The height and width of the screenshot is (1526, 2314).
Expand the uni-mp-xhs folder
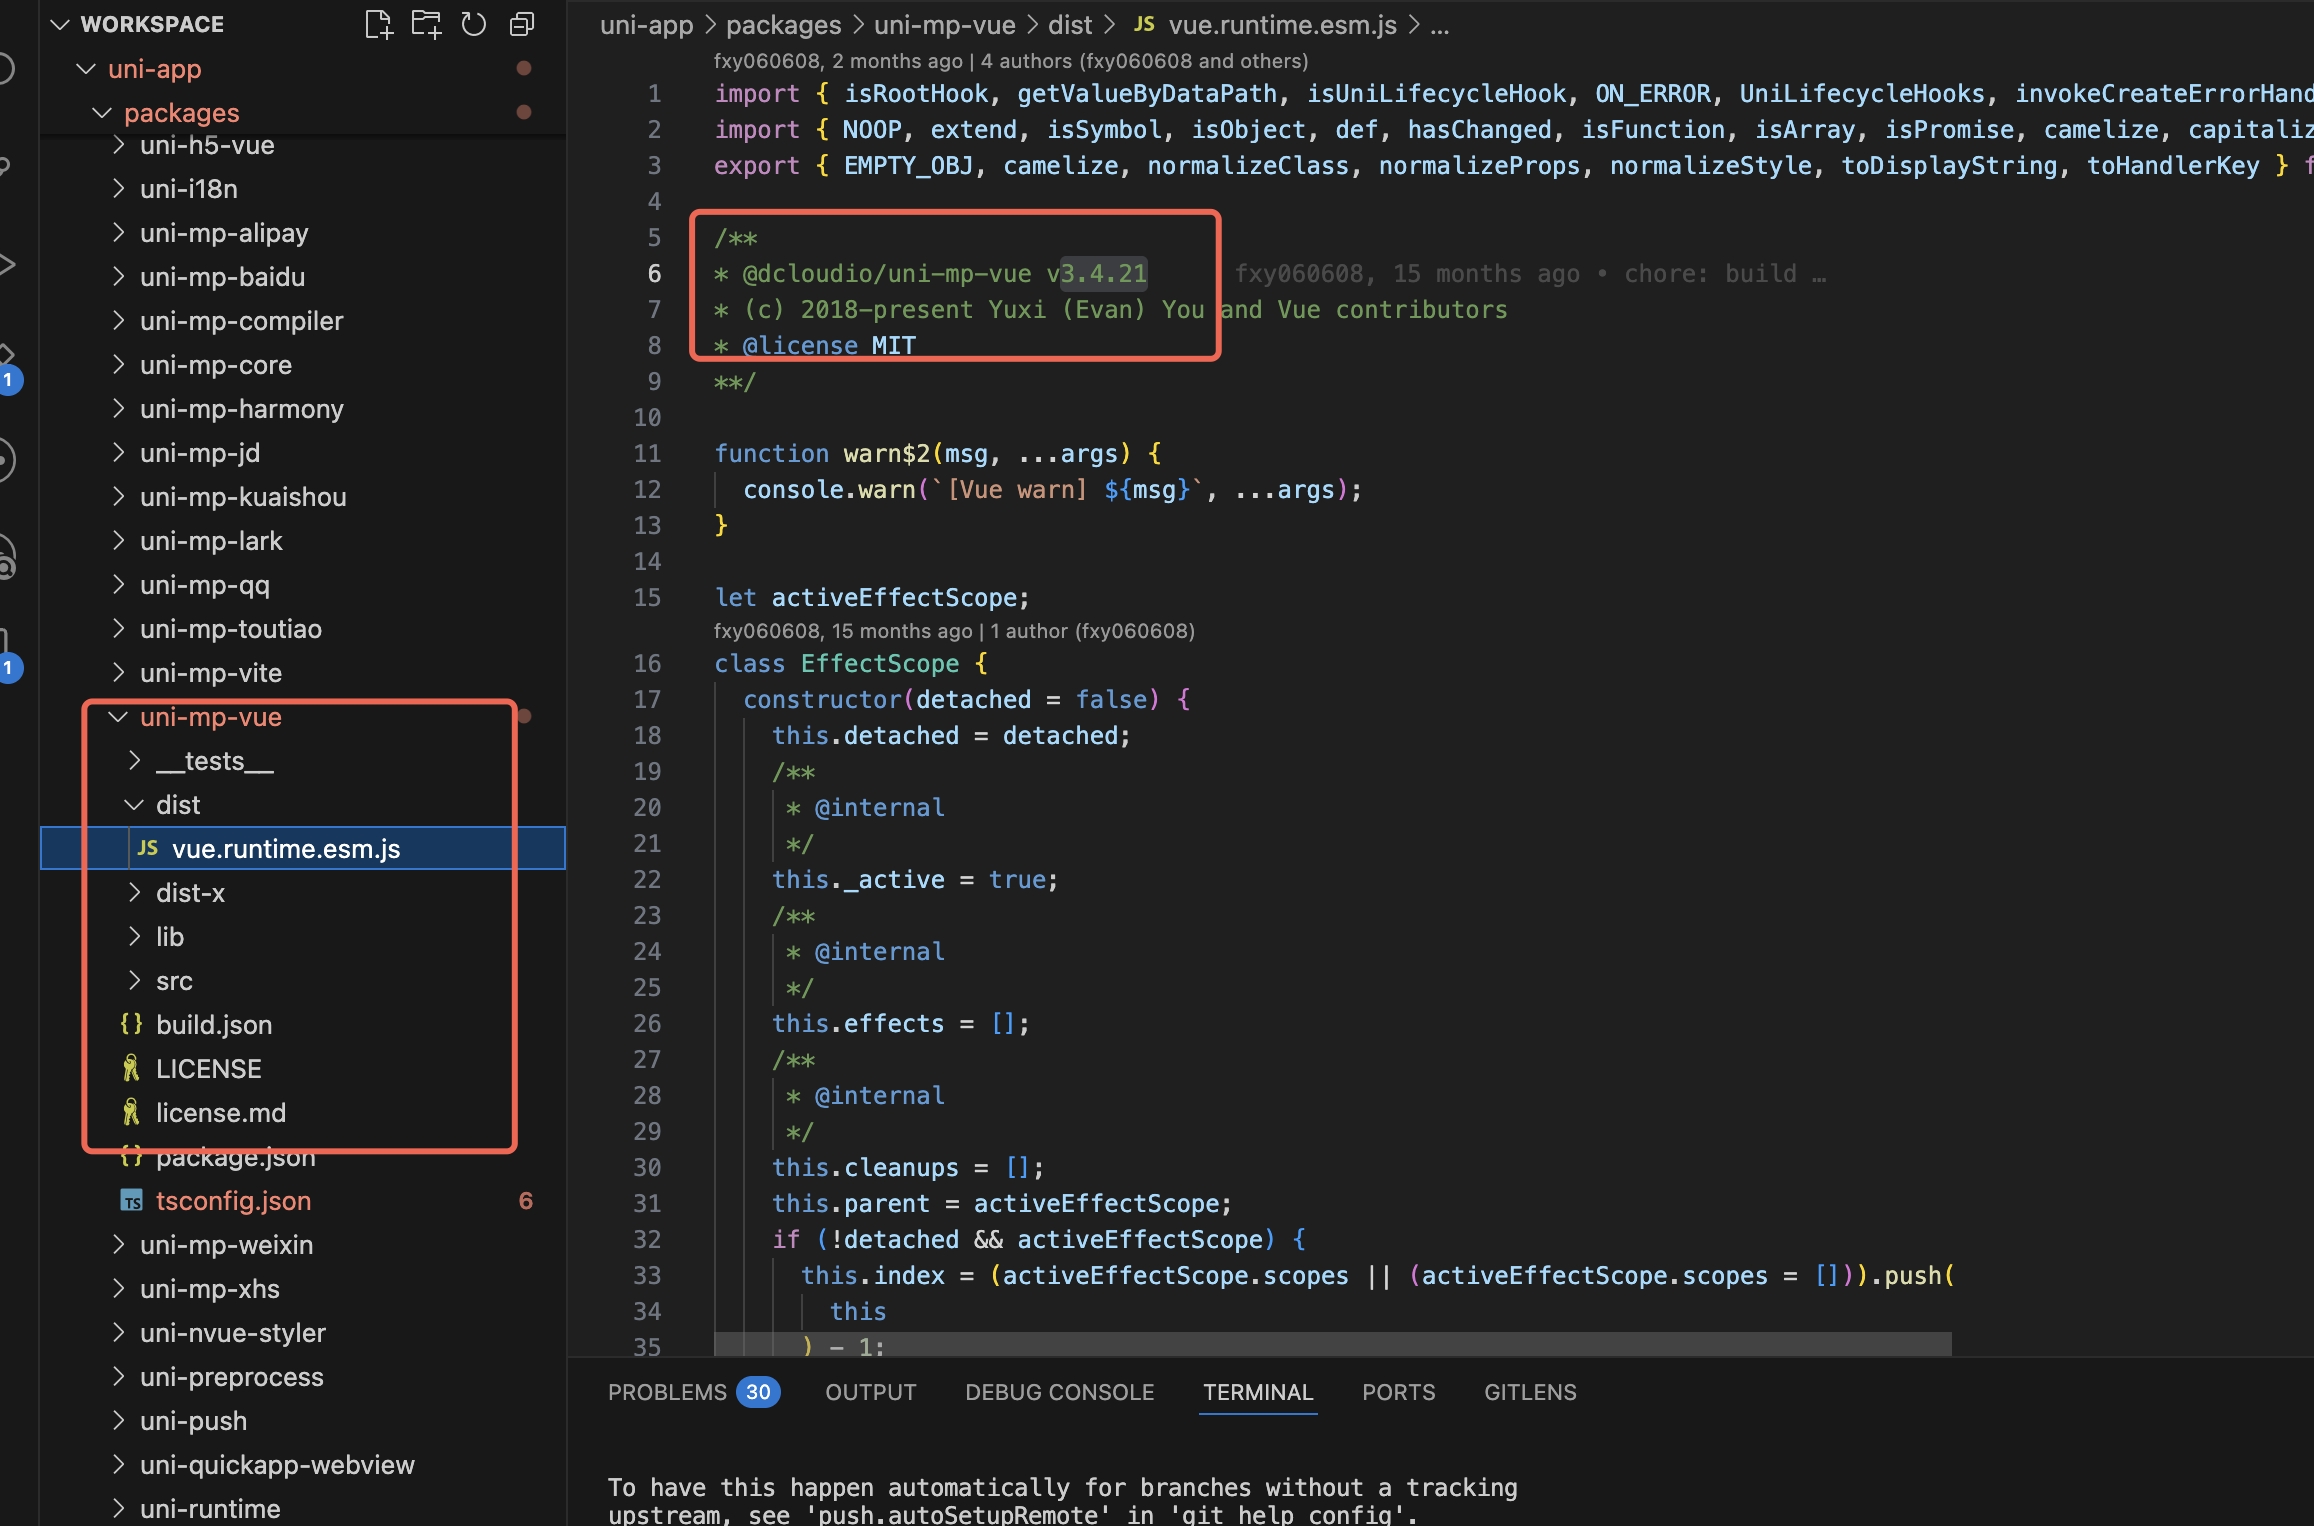118,1288
